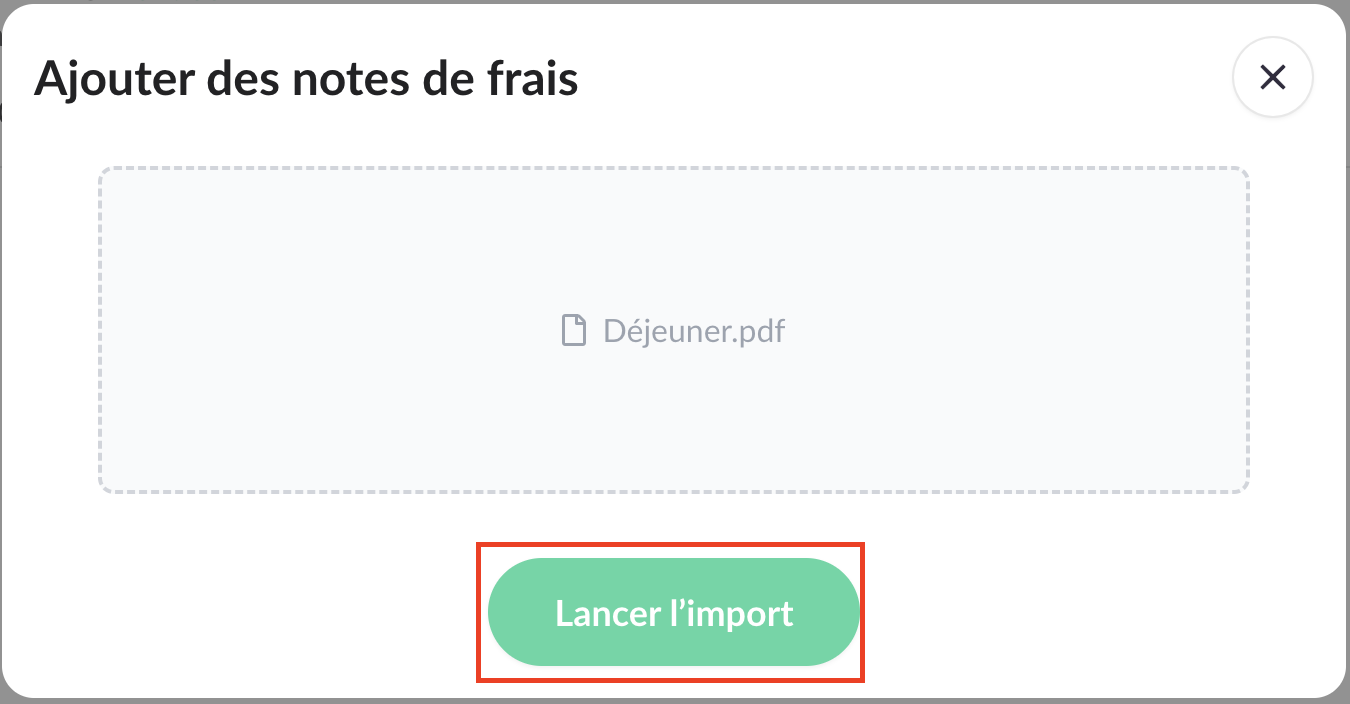Dismiss the expense report modal
Image resolution: width=1350 pixels, height=704 pixels.
pyautogui.click(x=1272, y=78)
